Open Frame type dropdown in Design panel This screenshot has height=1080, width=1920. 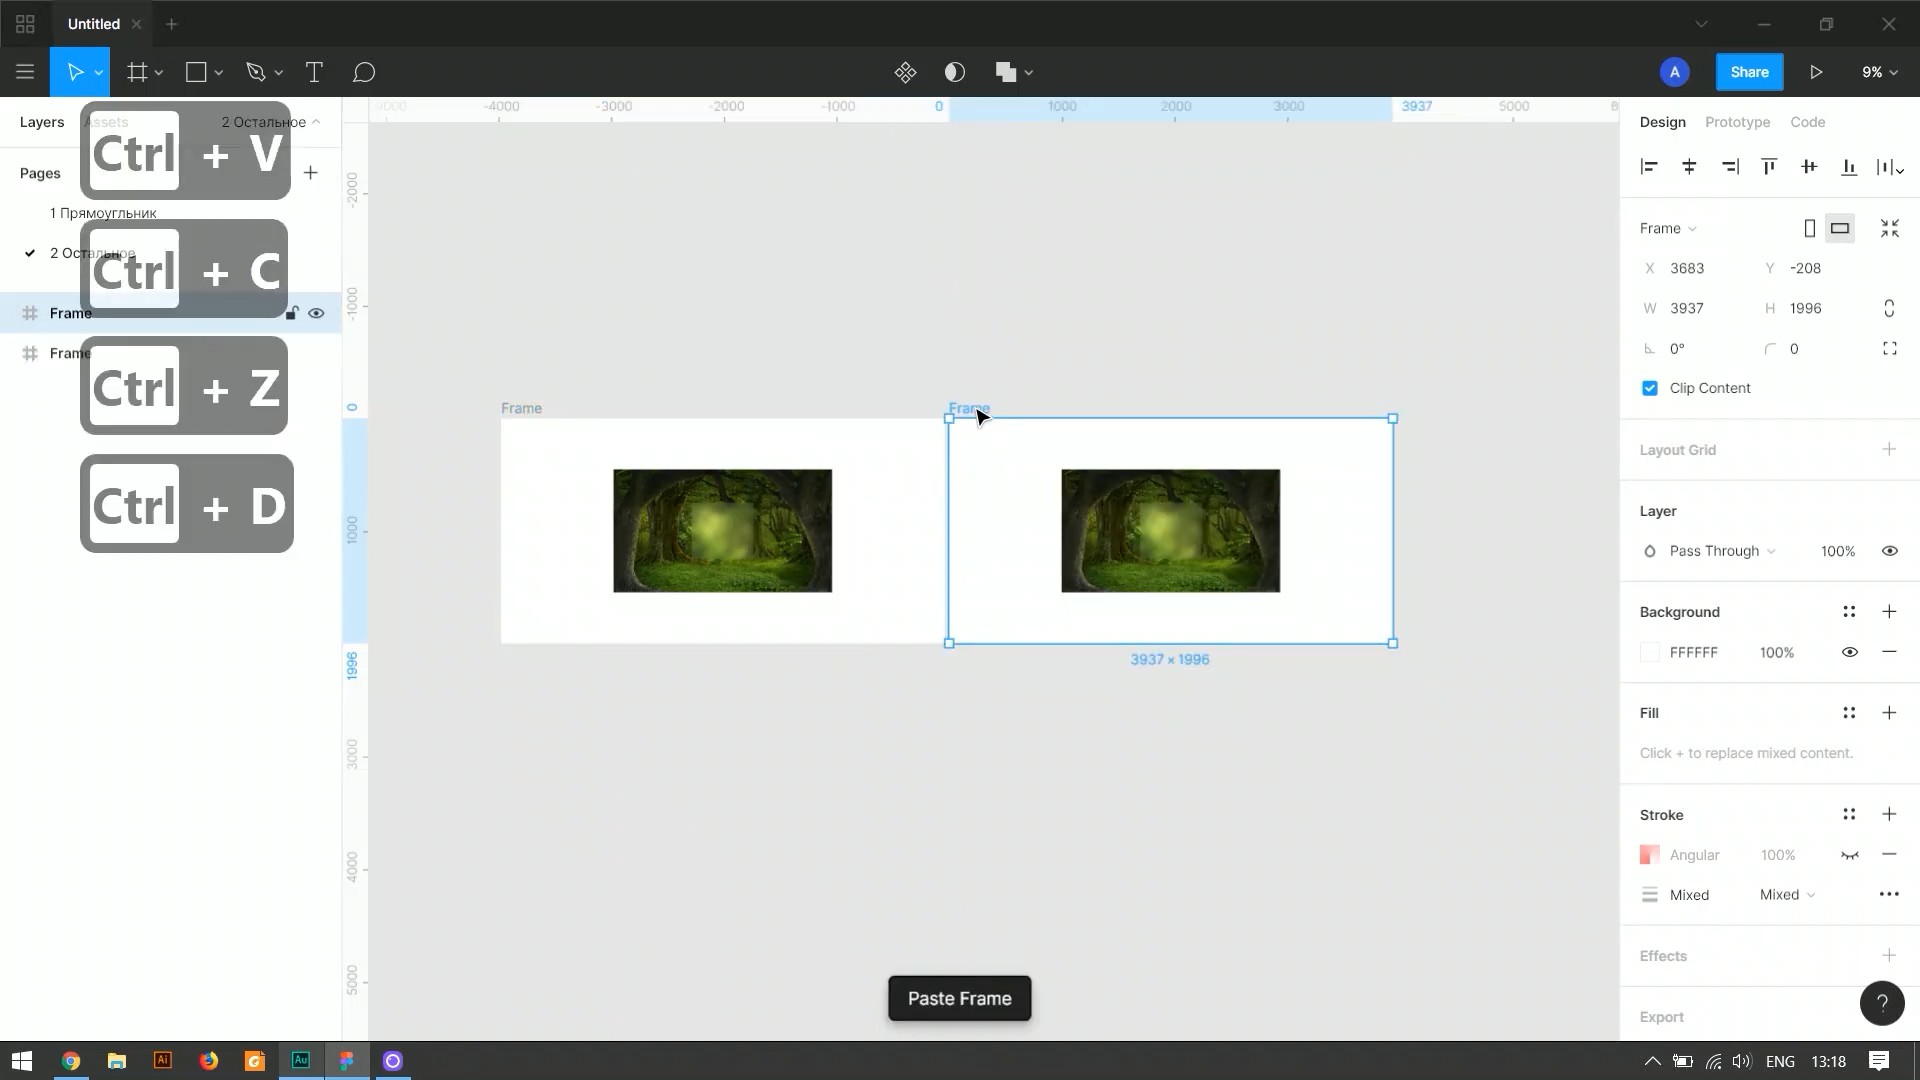click(x=1668, y=229)
